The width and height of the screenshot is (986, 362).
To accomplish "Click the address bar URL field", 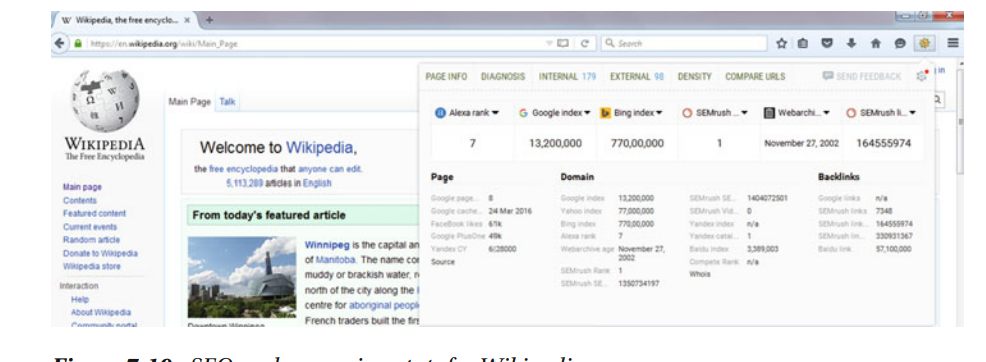I will pos(314,44).
